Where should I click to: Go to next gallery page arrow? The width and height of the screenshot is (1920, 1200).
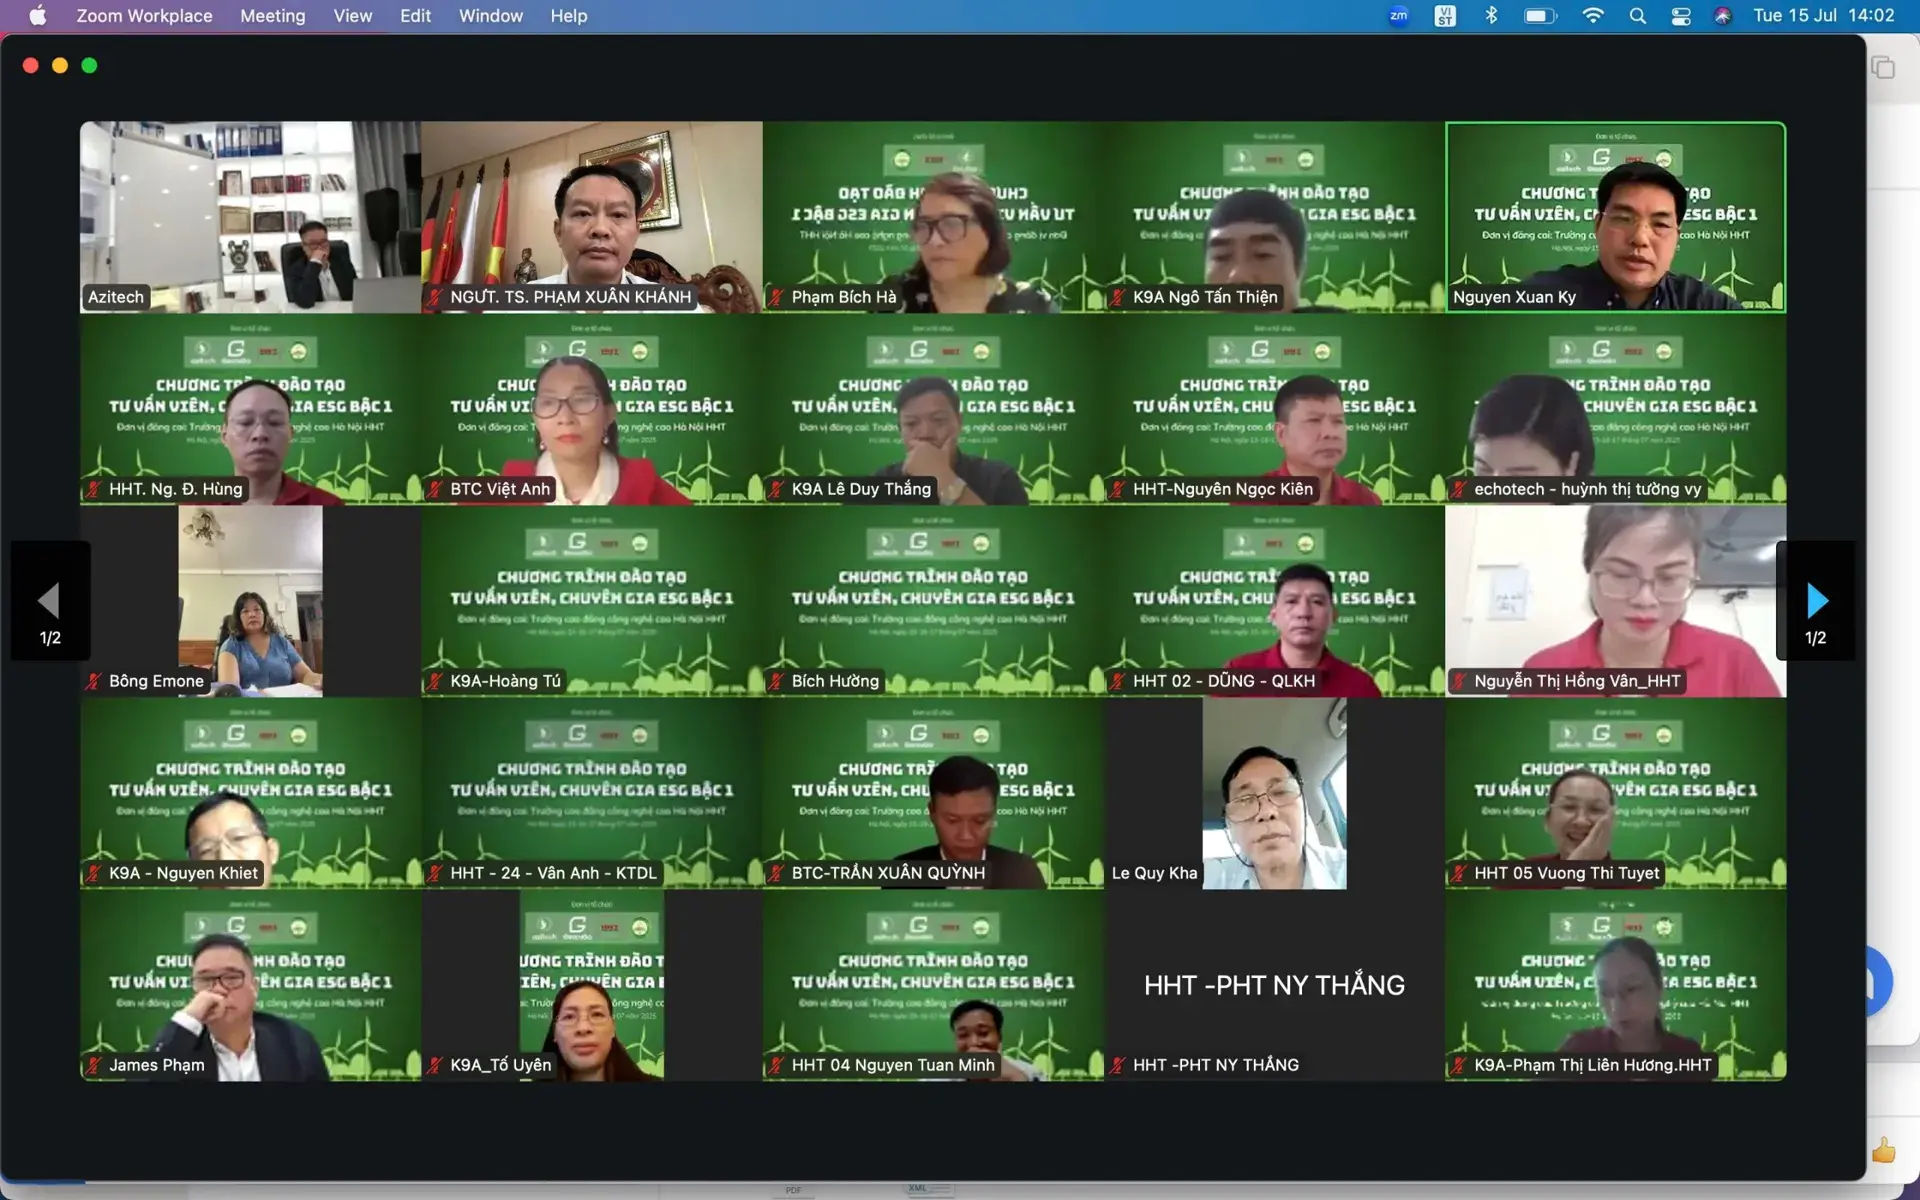pos(1817,601)
